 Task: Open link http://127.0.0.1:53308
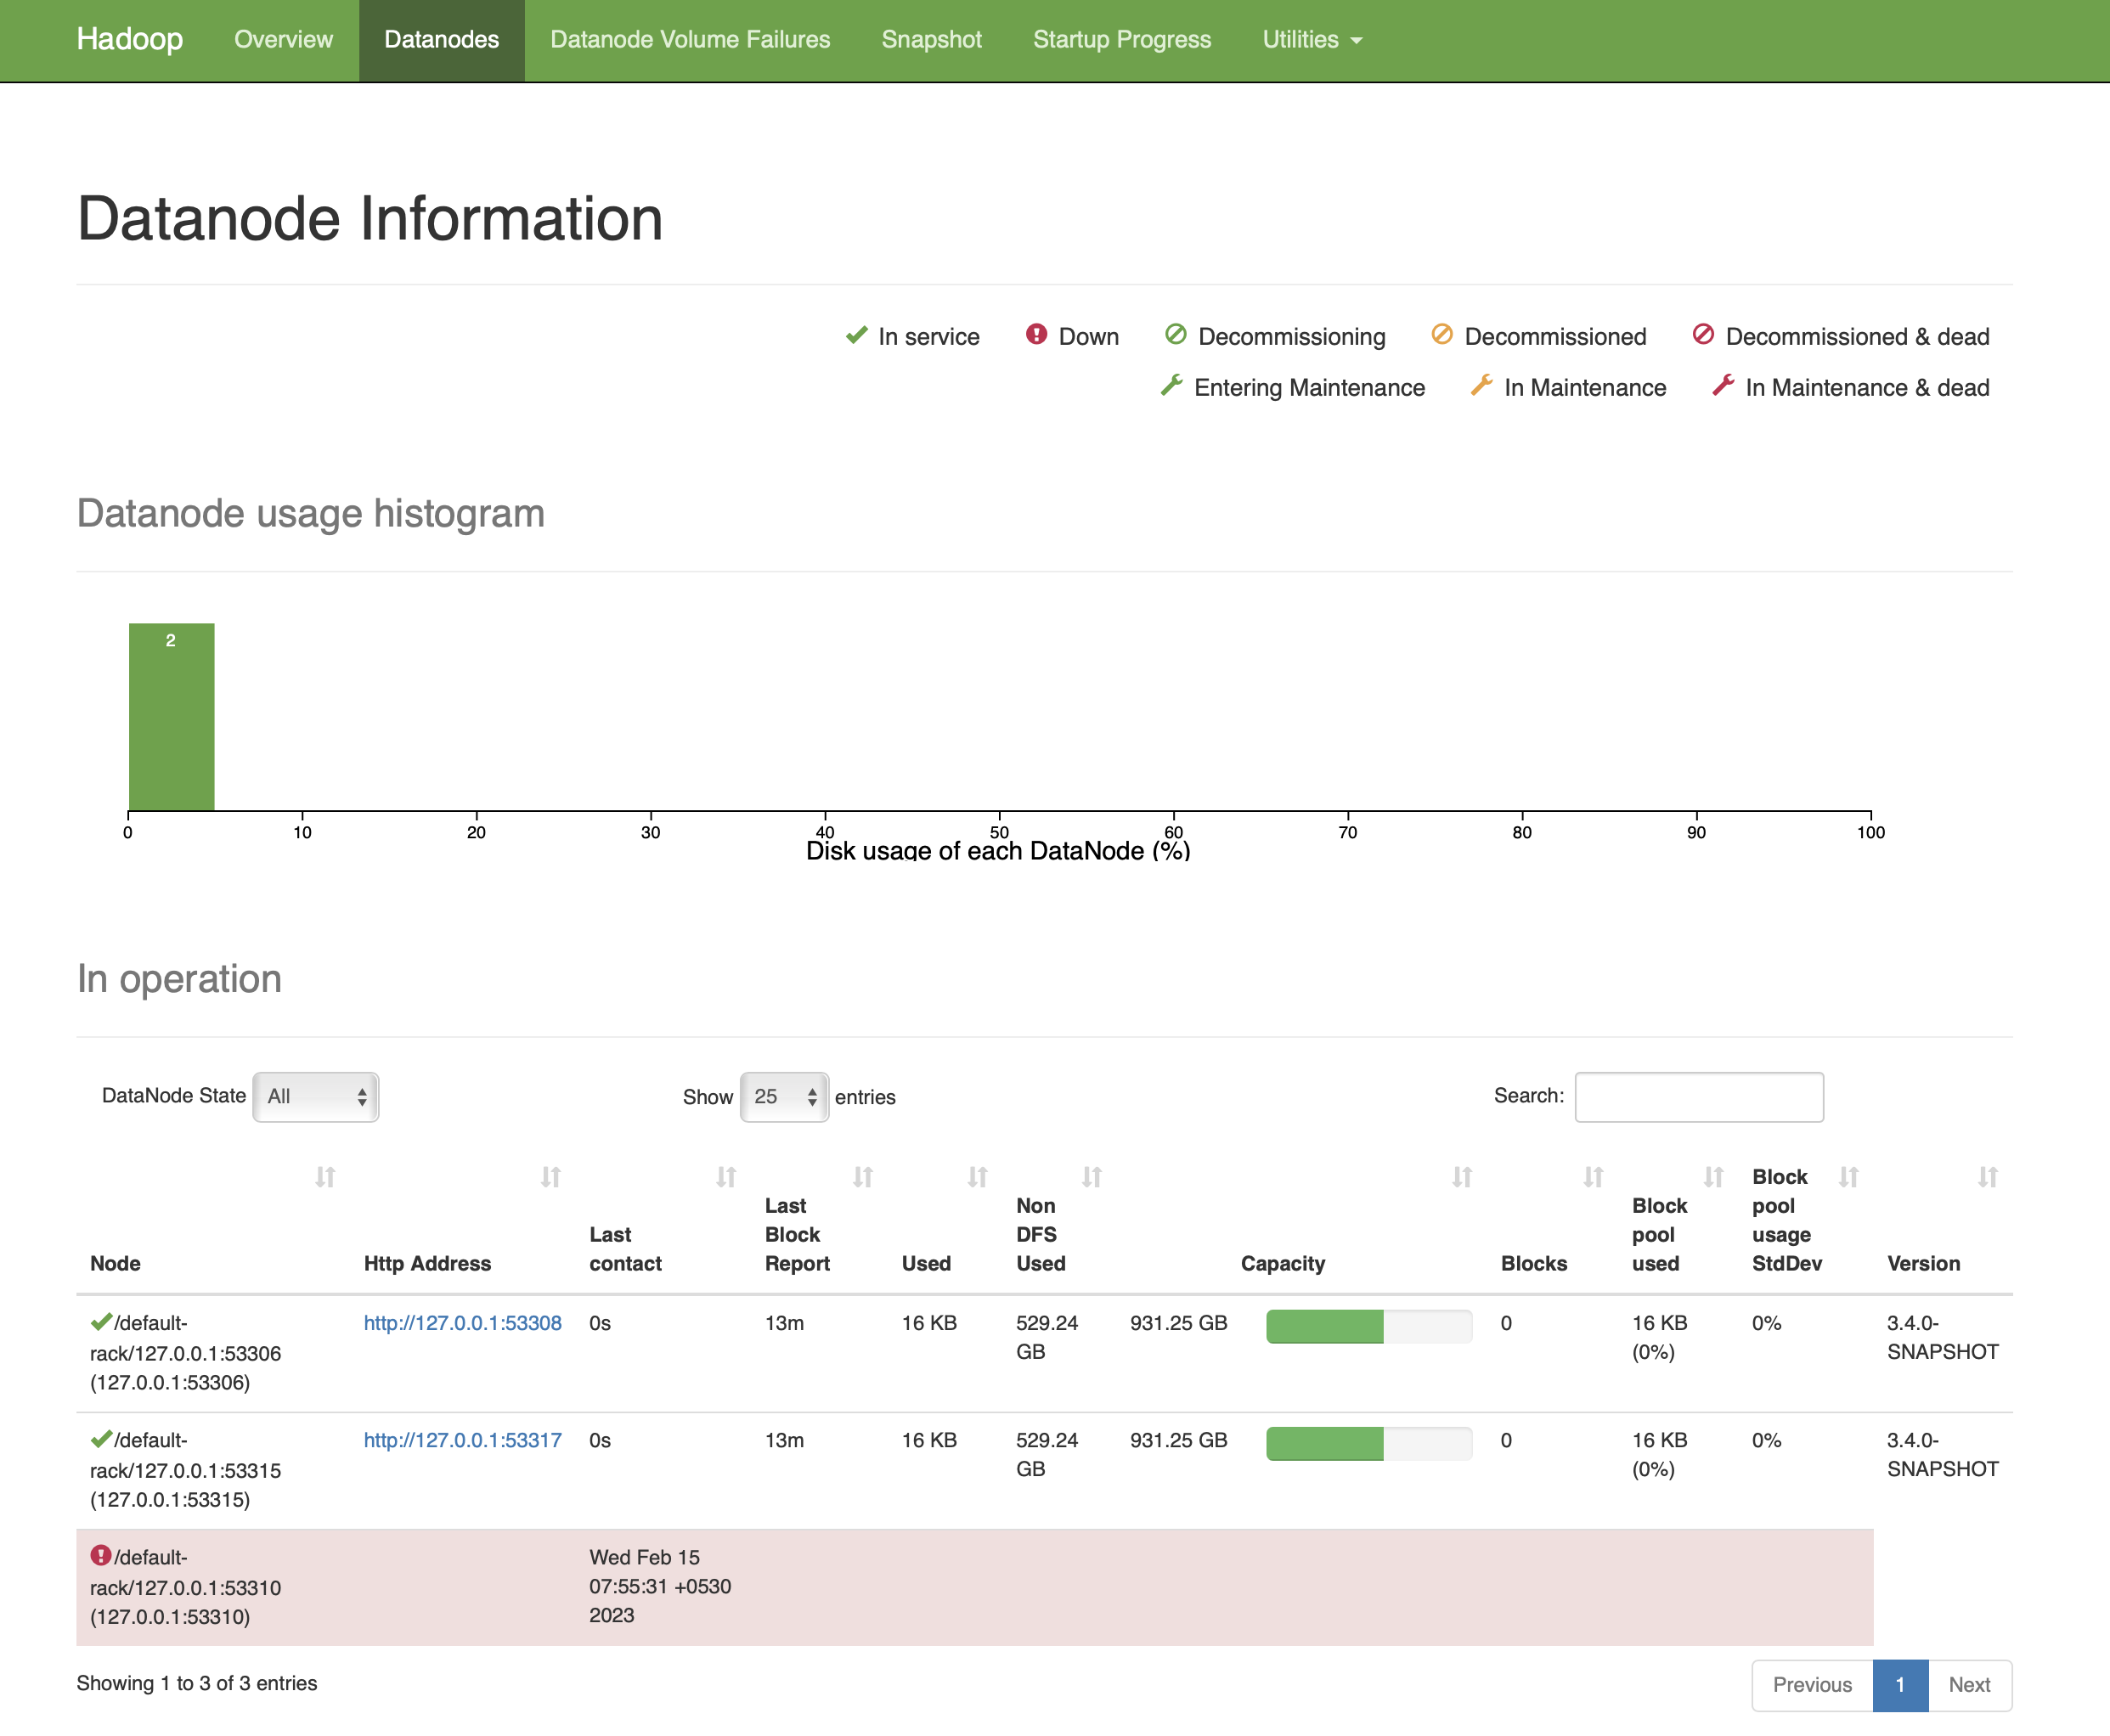(462, 1323)
